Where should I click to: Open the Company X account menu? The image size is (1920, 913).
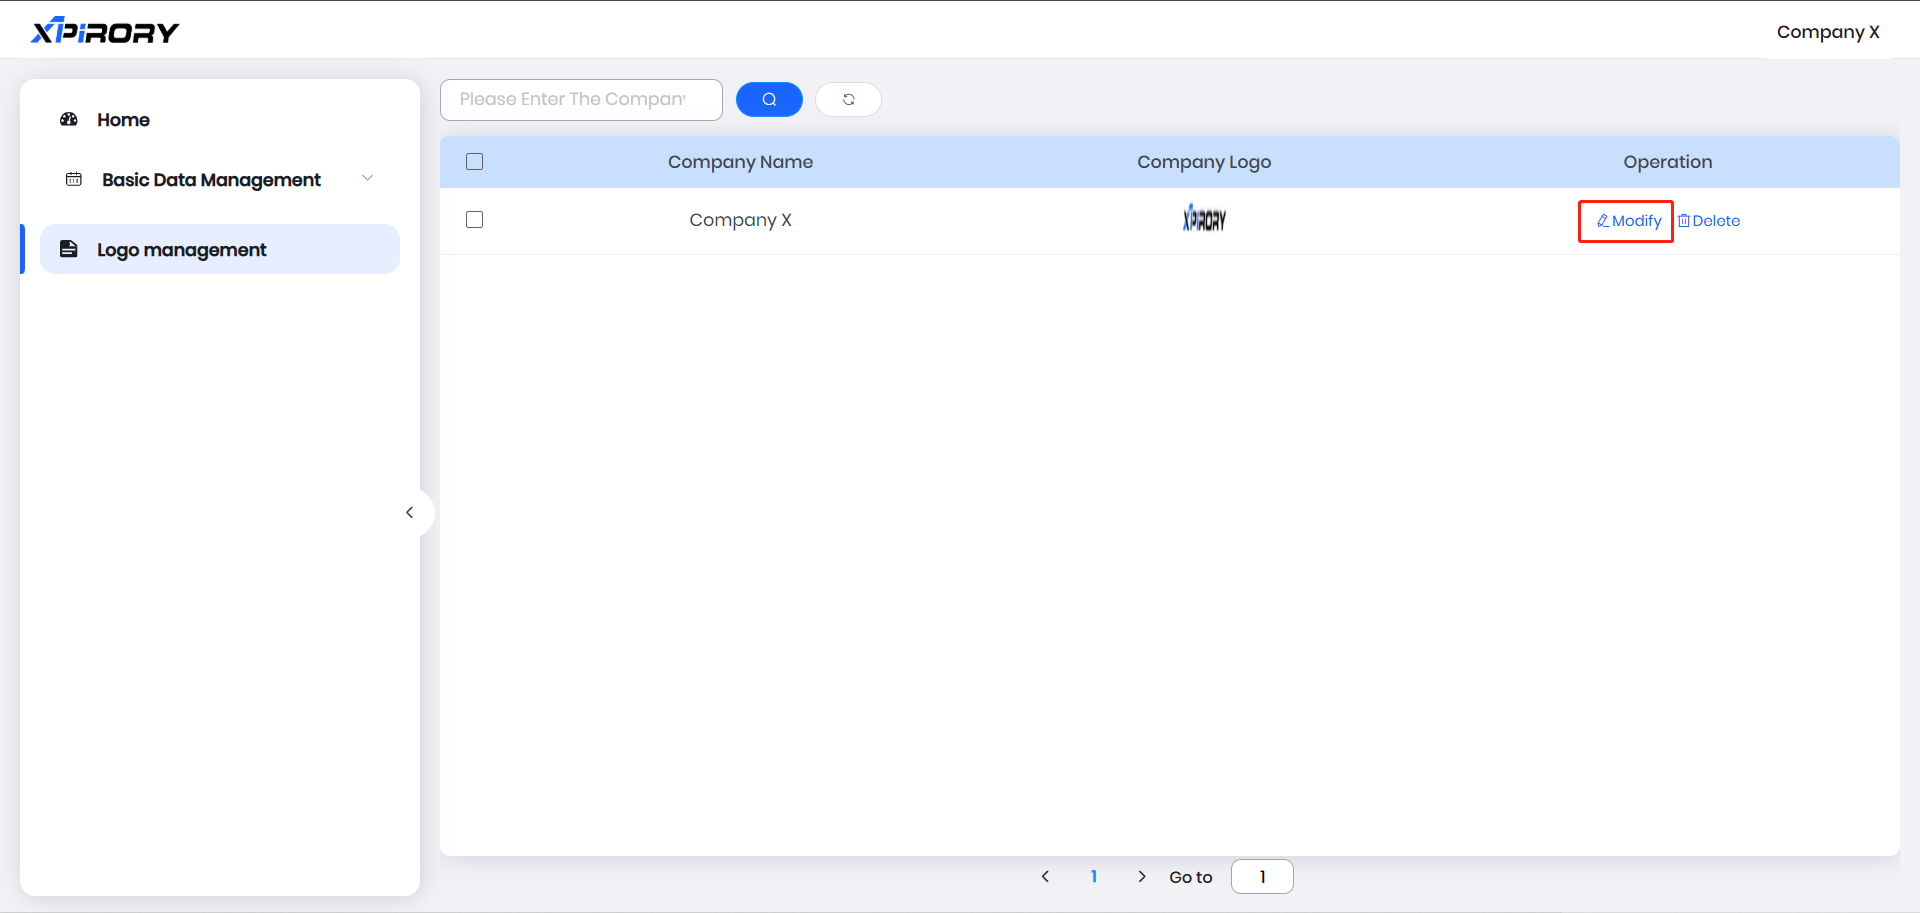click(1827, 32)
